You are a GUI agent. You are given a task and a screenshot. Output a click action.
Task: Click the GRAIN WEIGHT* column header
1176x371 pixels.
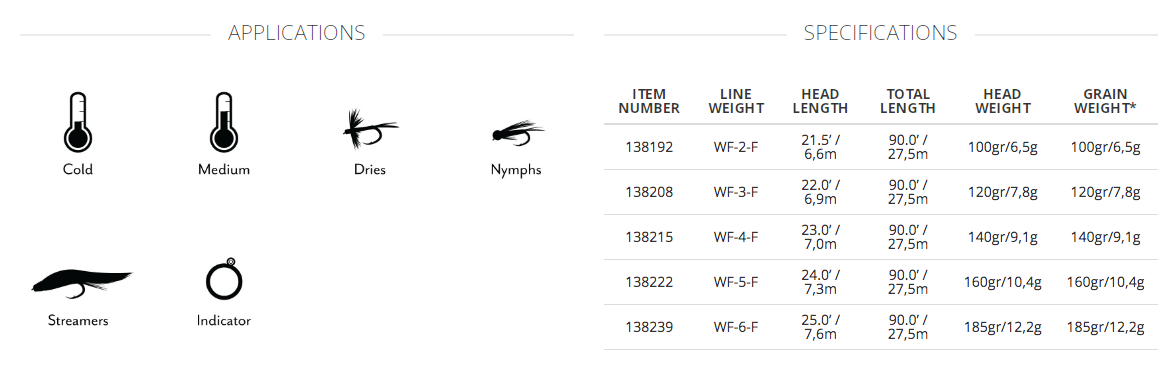(x=1105, y=101)
